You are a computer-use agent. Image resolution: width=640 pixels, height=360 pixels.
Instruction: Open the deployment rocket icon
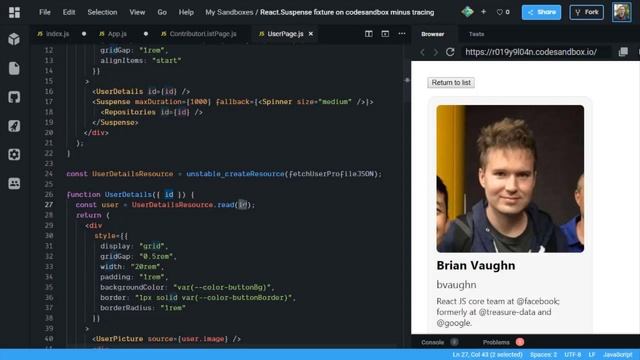(14, 126)
